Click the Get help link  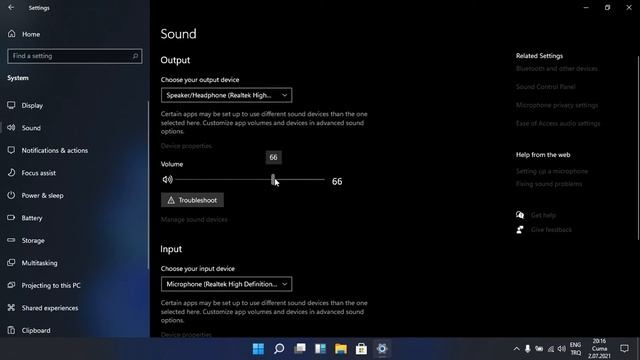tap(543, 215)
